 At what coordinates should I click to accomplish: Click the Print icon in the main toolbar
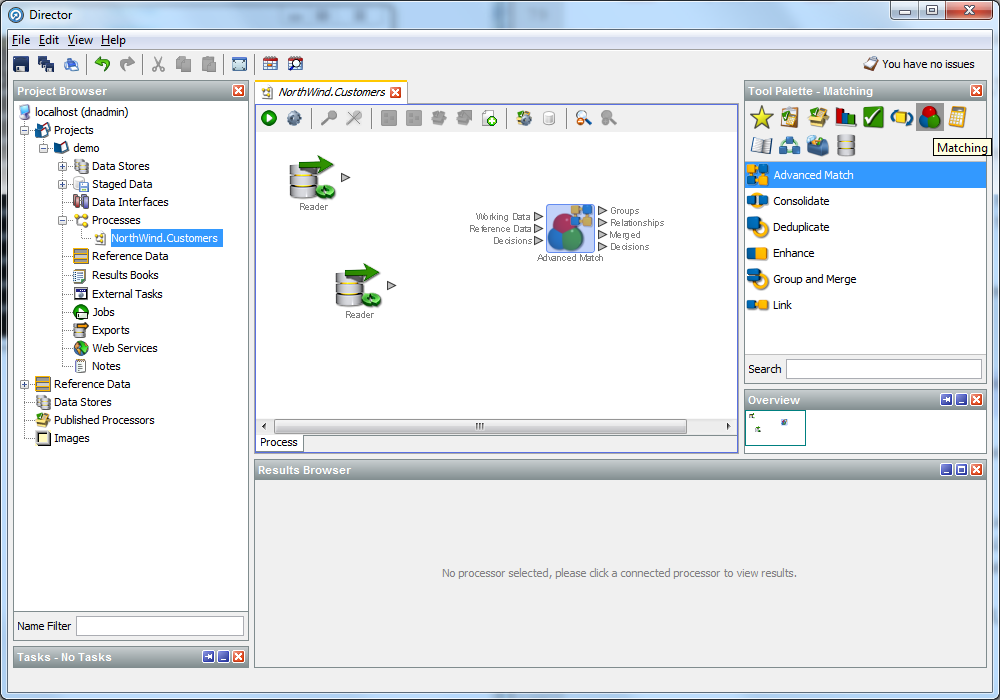pyautogui.click(x=71, y=64)
